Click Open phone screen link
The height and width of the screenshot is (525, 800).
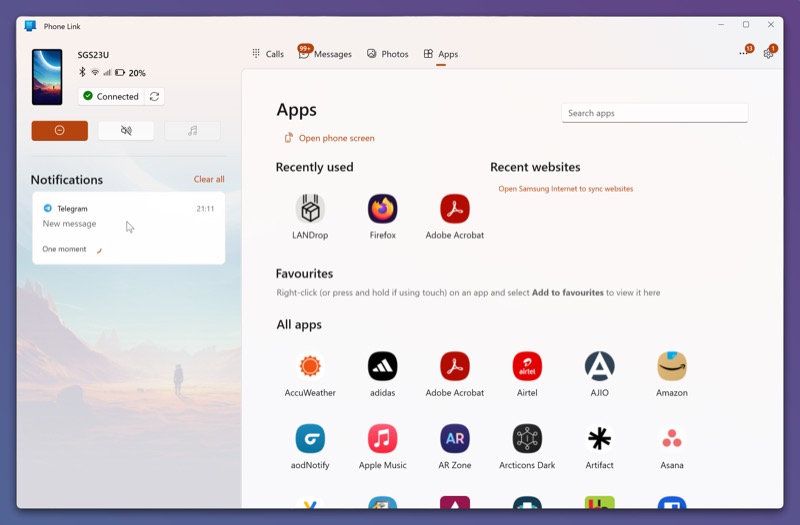[x=330, y=138]
